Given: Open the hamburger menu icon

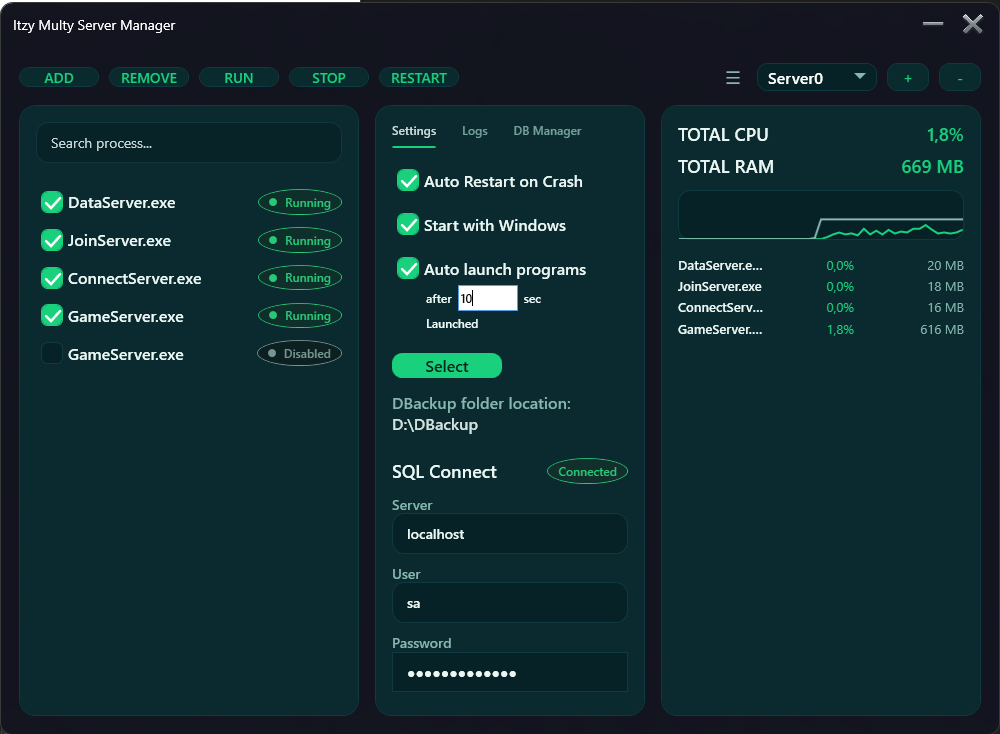Looking at the screenshot, I should (x=732, y=77).
